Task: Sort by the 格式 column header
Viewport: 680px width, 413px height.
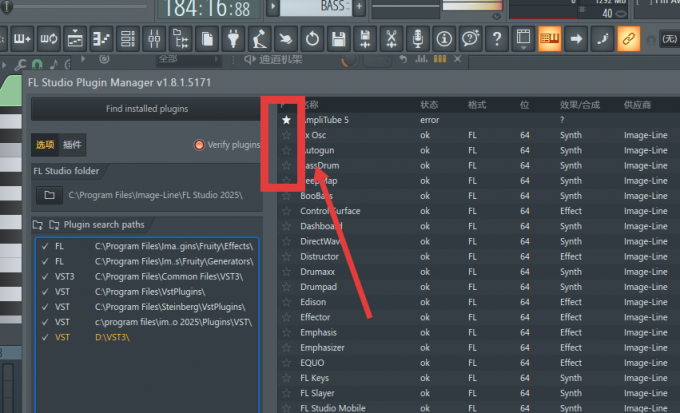Action: point(477,105)
